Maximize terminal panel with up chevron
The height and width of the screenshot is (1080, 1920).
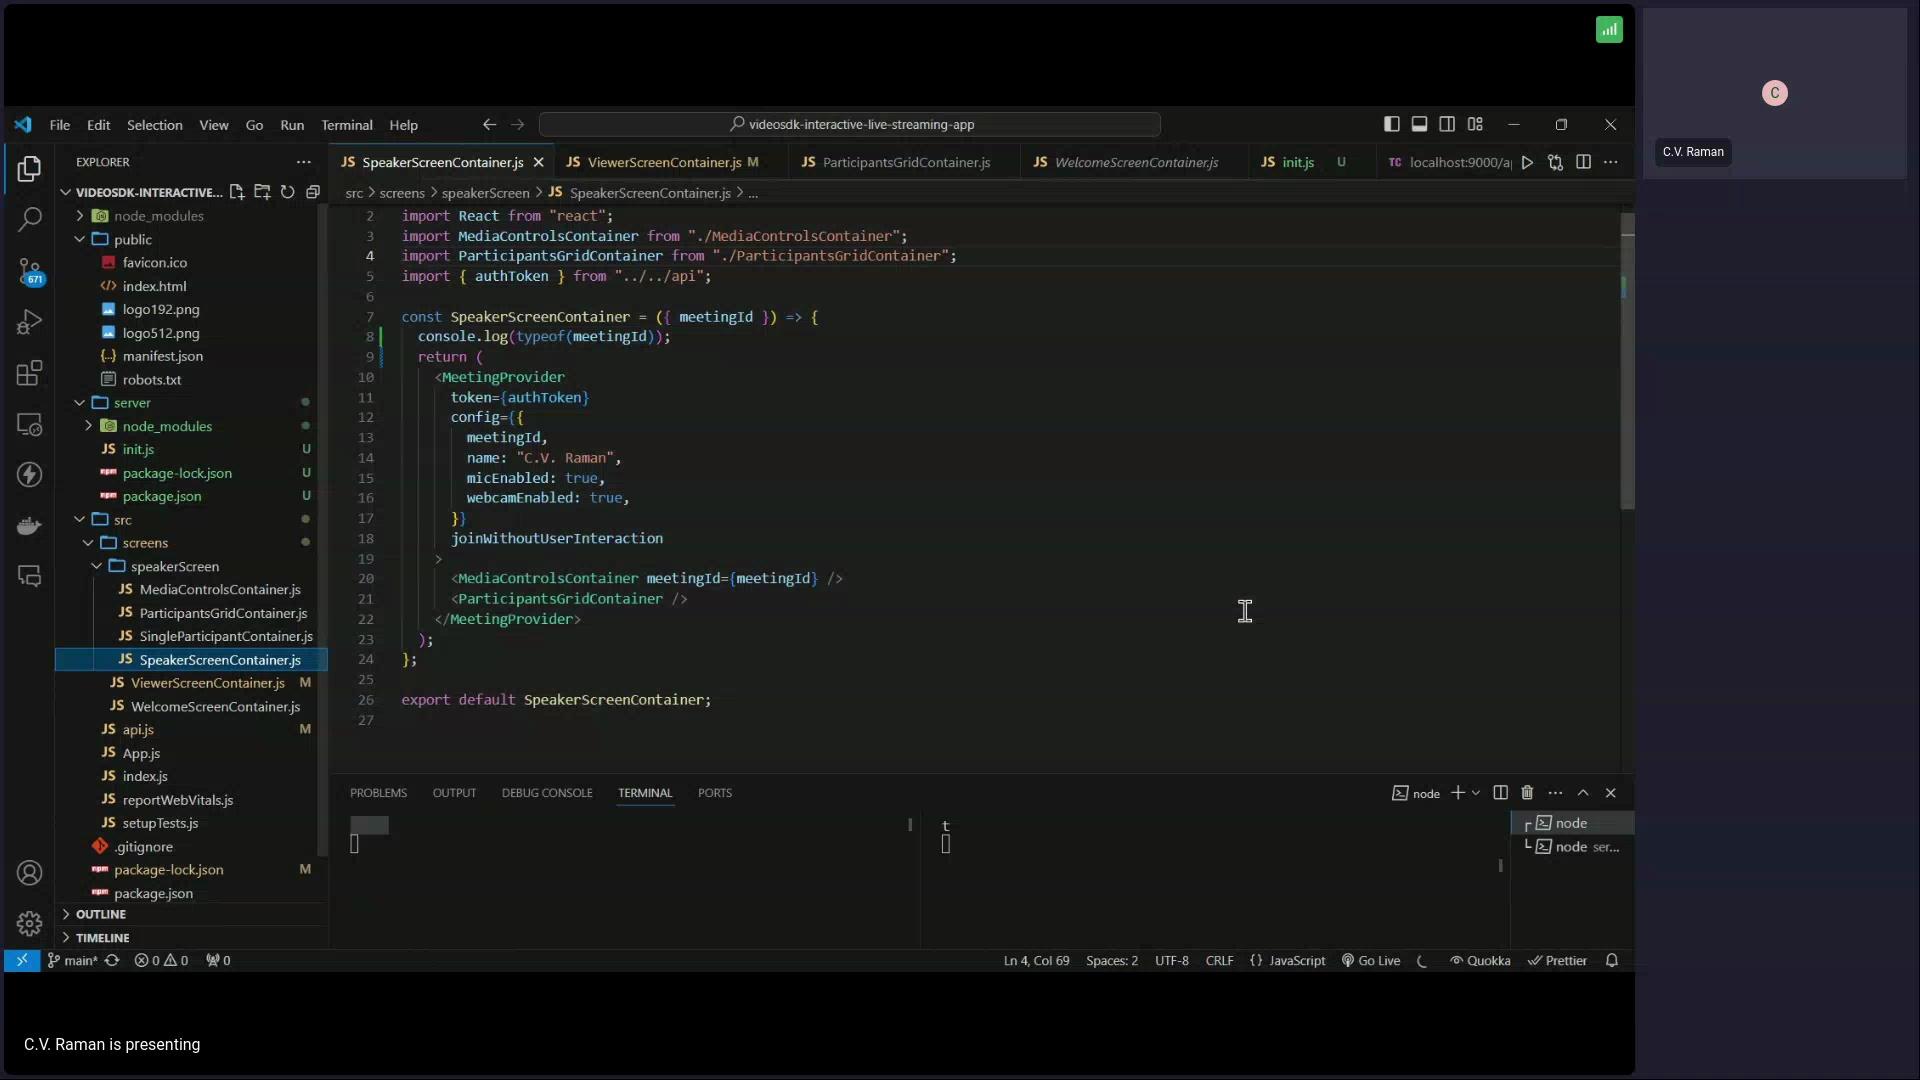click(1583, 793)
